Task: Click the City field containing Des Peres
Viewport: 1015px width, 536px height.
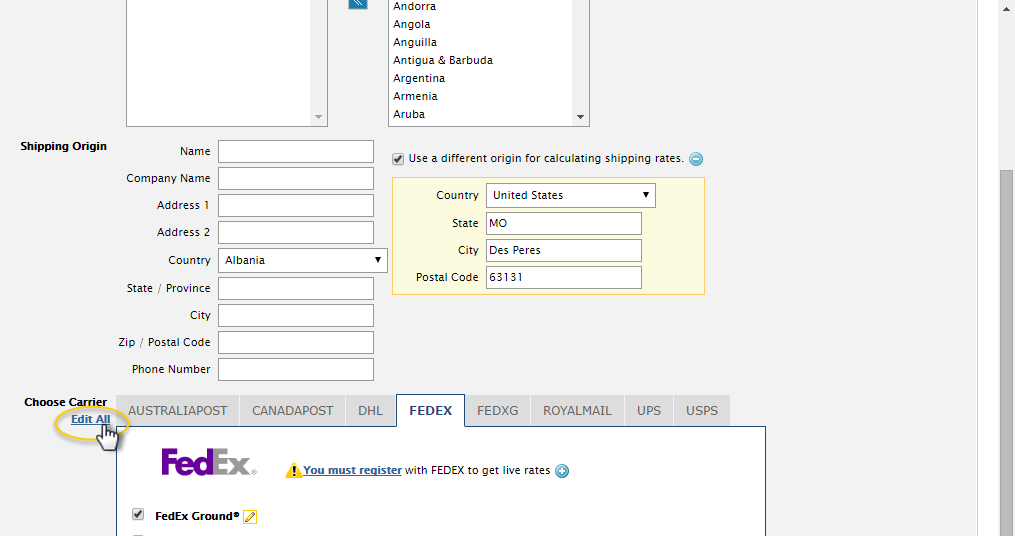Action: coord(564,251)
